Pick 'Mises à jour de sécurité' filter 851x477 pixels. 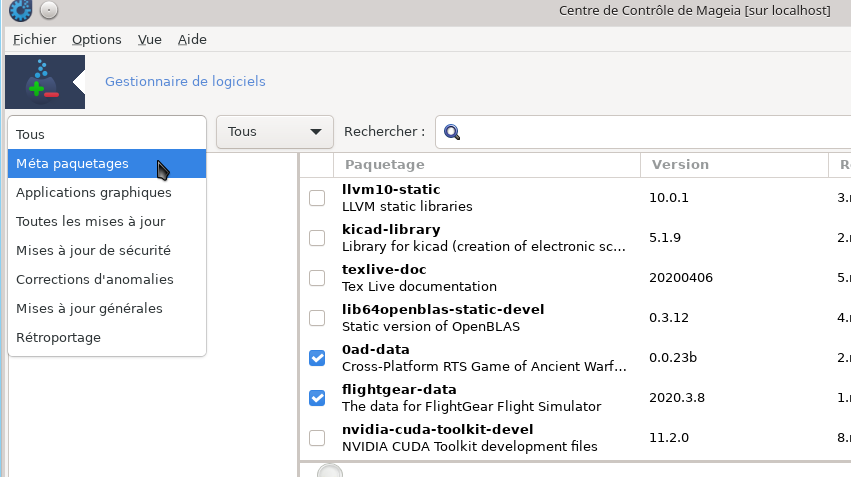(x=107, y=250)
